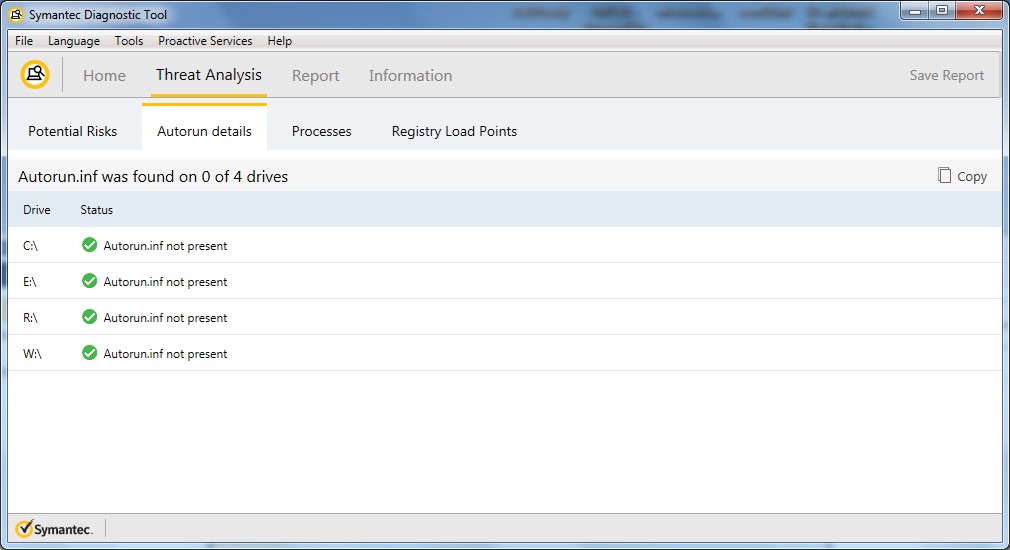Open the Tools menu
The image size is (1010, 550).
129,41
